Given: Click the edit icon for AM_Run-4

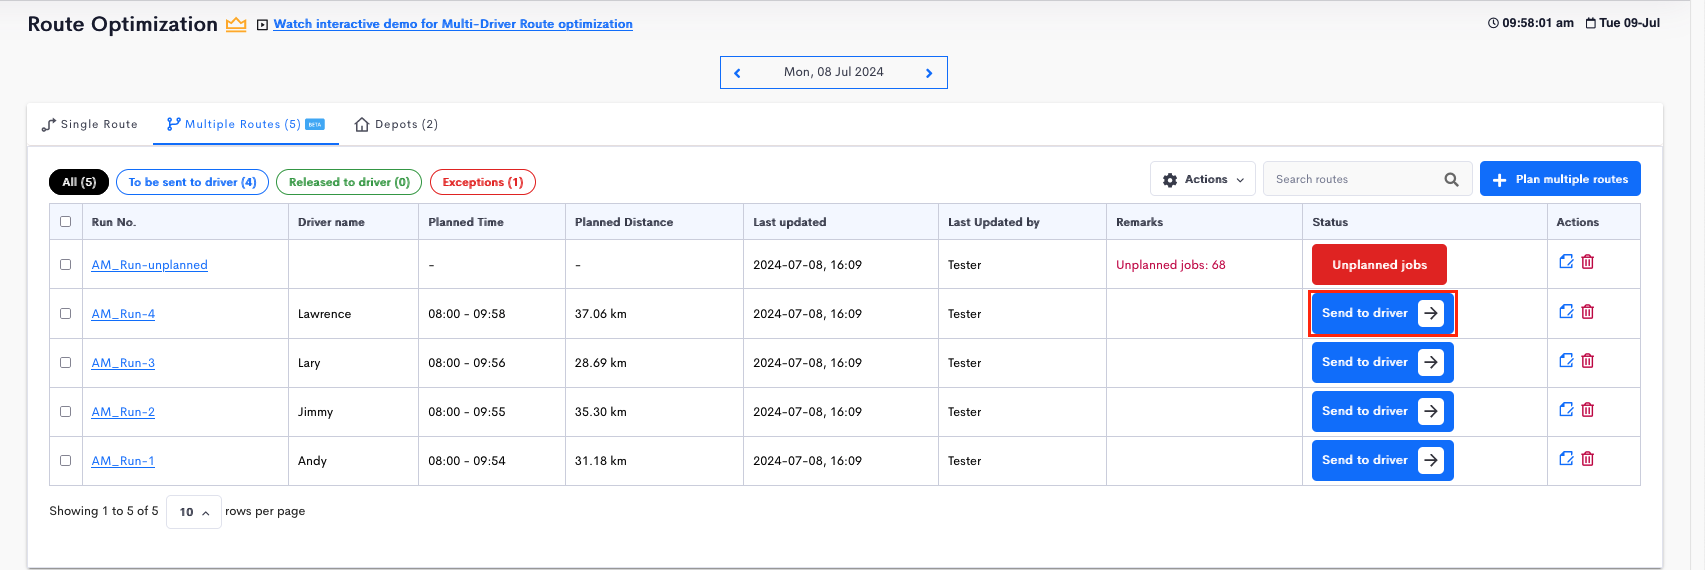Looking at the screenshot, I should [1566, 312].
